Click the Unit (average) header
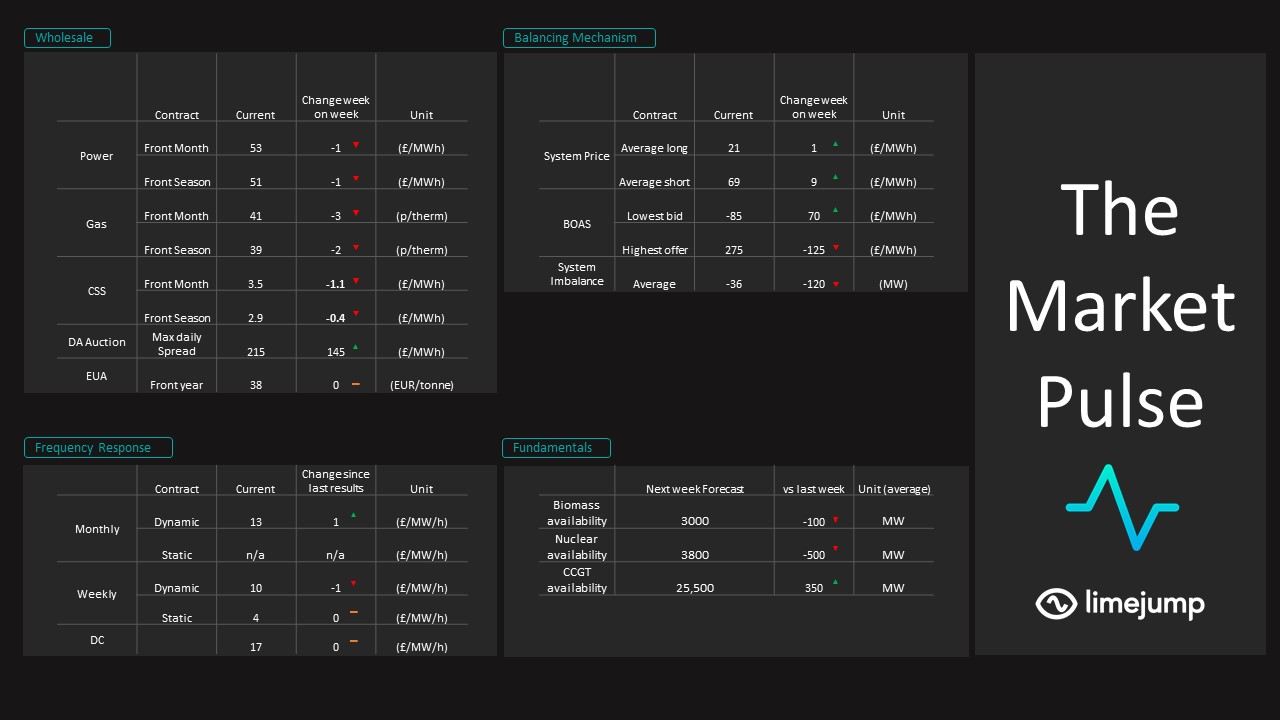The height and width of the screenshot is (720, 1280). (x=894, y=489)
